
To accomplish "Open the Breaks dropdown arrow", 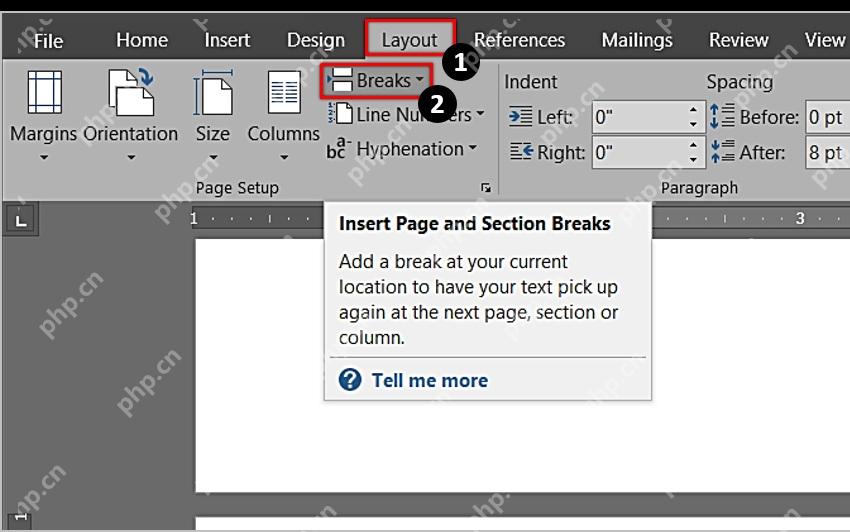I will point(420,80).
